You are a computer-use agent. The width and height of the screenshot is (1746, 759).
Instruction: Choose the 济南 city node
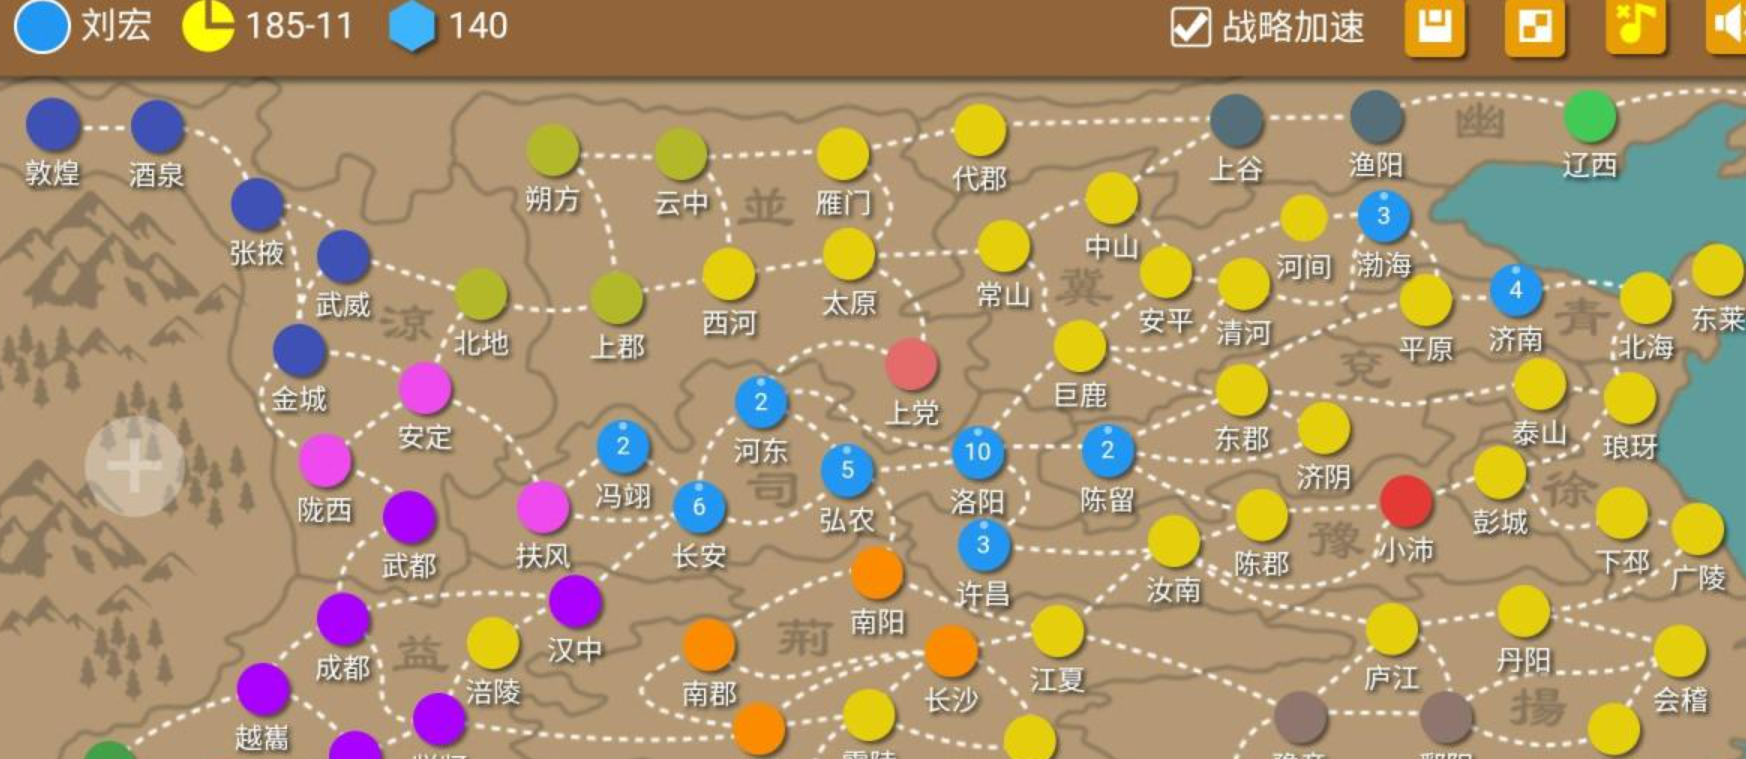1516,291
